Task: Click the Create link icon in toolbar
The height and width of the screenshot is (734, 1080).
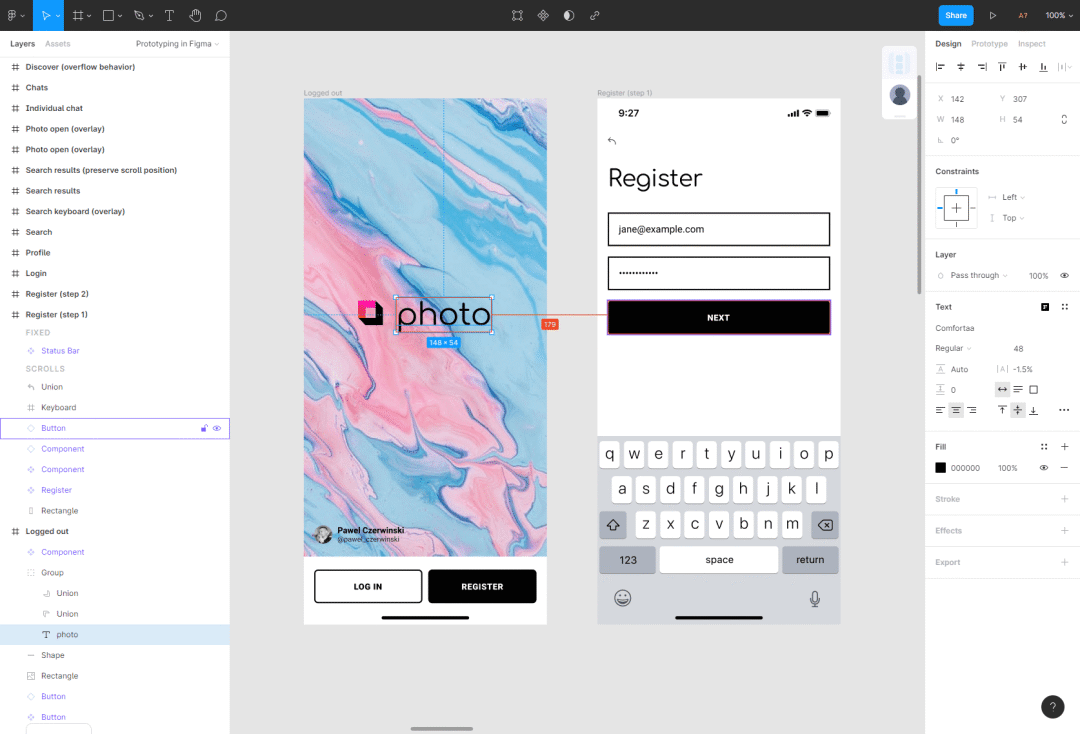Action: (x=595, y=15)
